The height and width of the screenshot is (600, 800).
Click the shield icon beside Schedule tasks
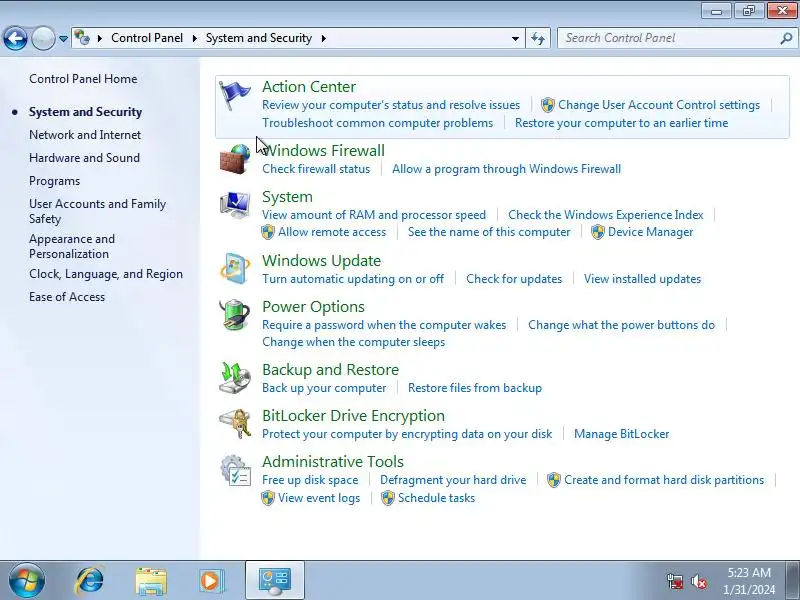click(388, 498)
